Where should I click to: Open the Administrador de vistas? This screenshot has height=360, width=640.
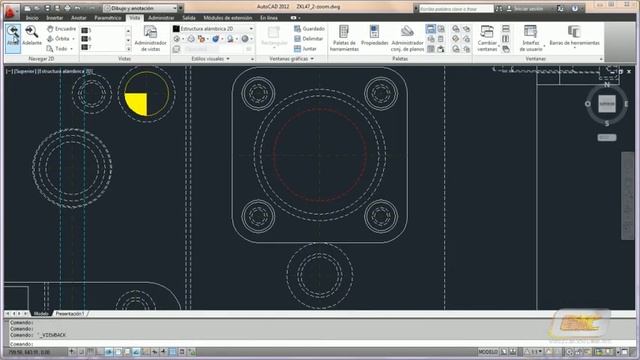point(150,39)
